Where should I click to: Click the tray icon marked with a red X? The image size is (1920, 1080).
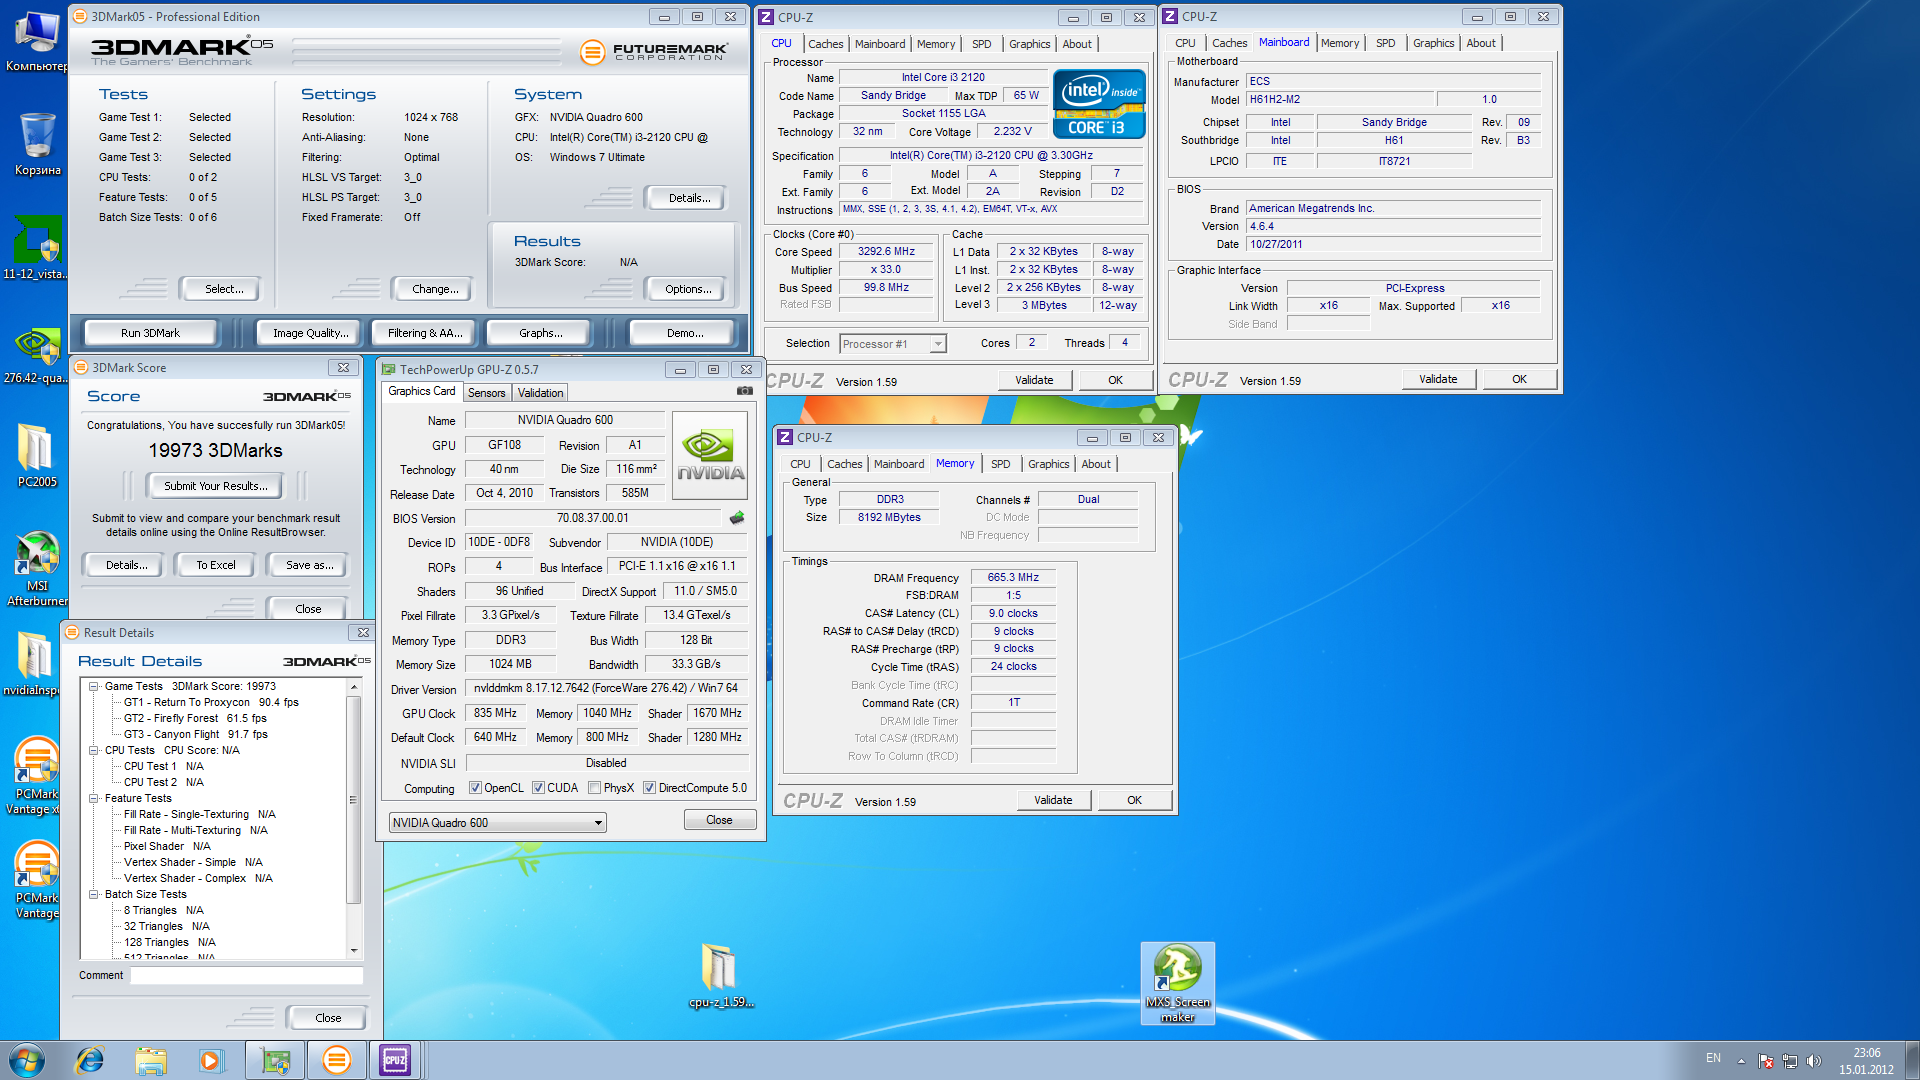(1766, 1061)
